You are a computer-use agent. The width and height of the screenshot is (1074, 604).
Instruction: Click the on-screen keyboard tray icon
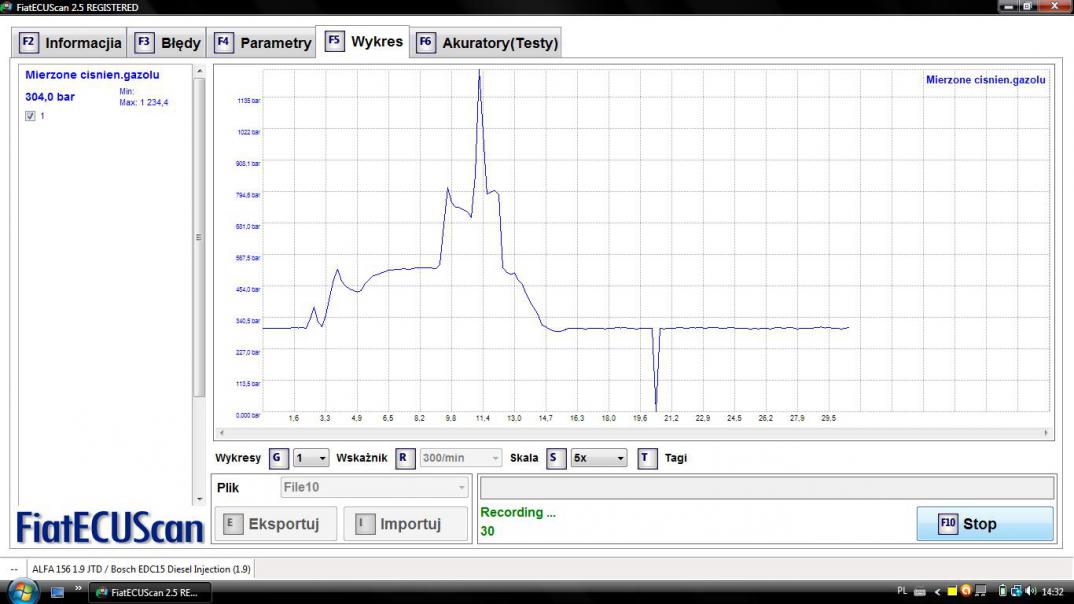pos(920,592)
